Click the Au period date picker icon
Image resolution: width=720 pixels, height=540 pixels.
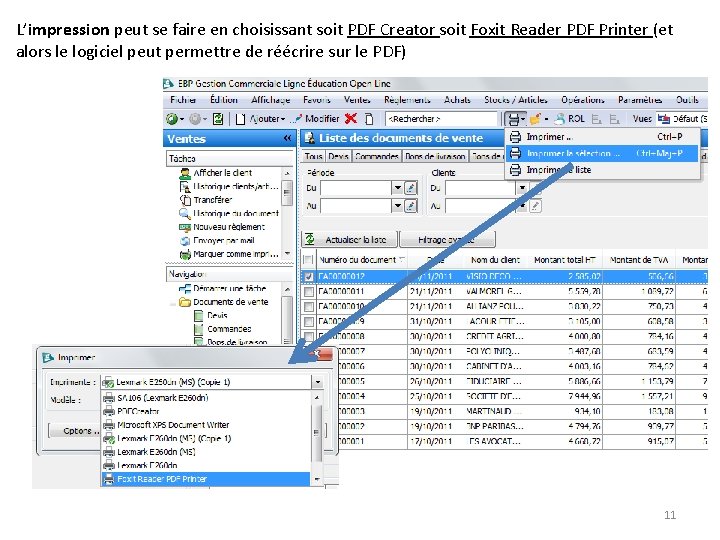pos(411,206)
